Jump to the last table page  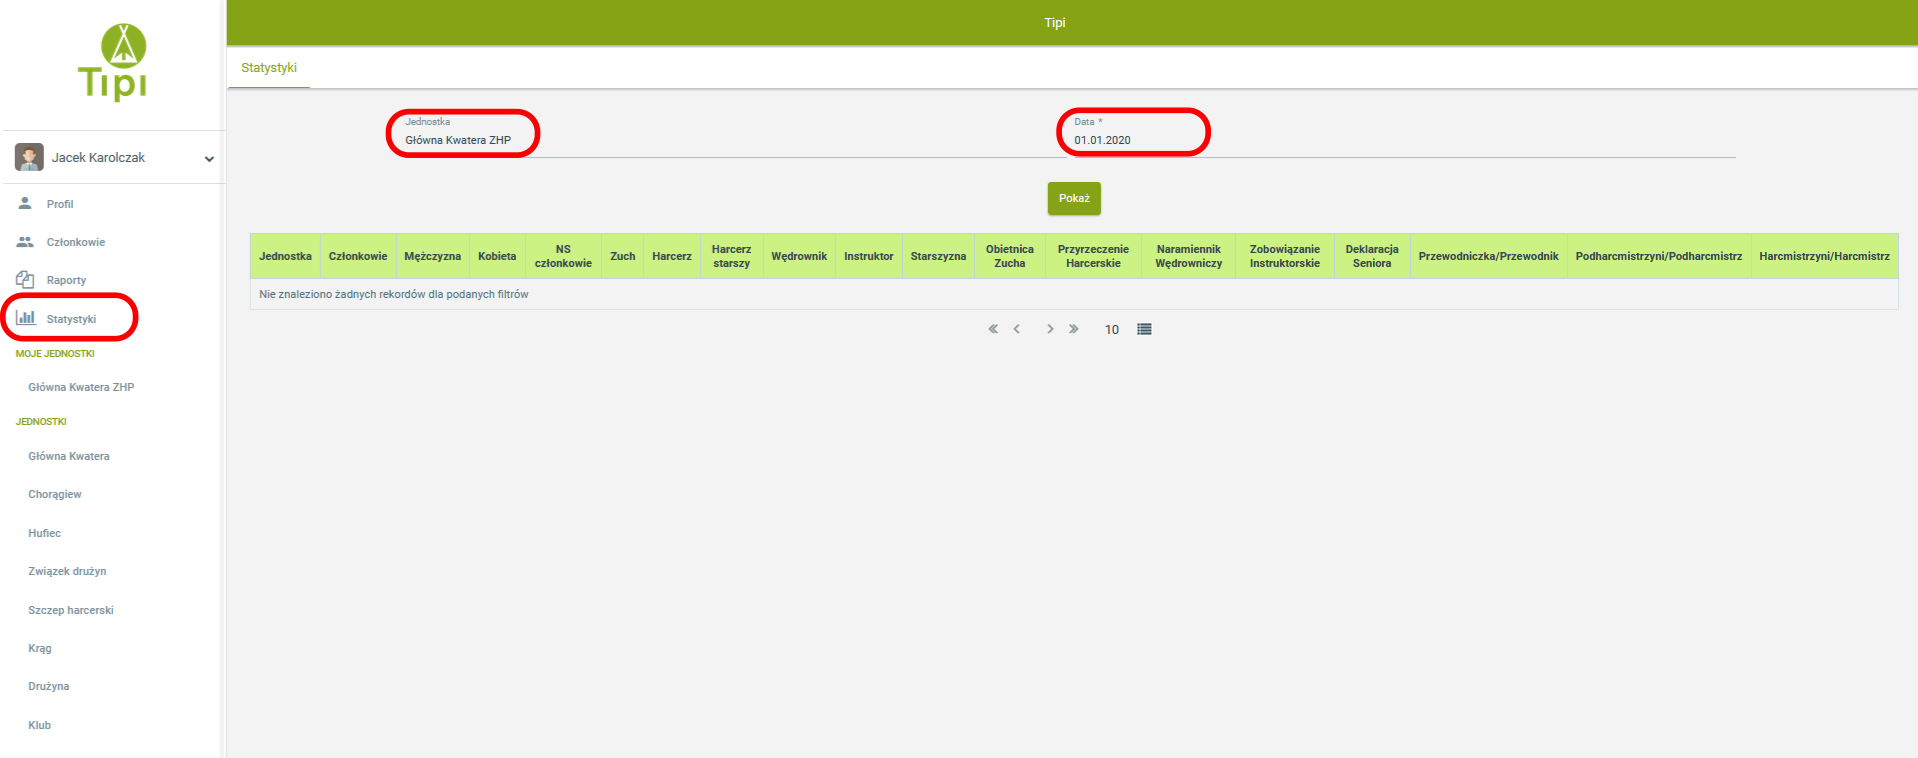coord(1074,329)
